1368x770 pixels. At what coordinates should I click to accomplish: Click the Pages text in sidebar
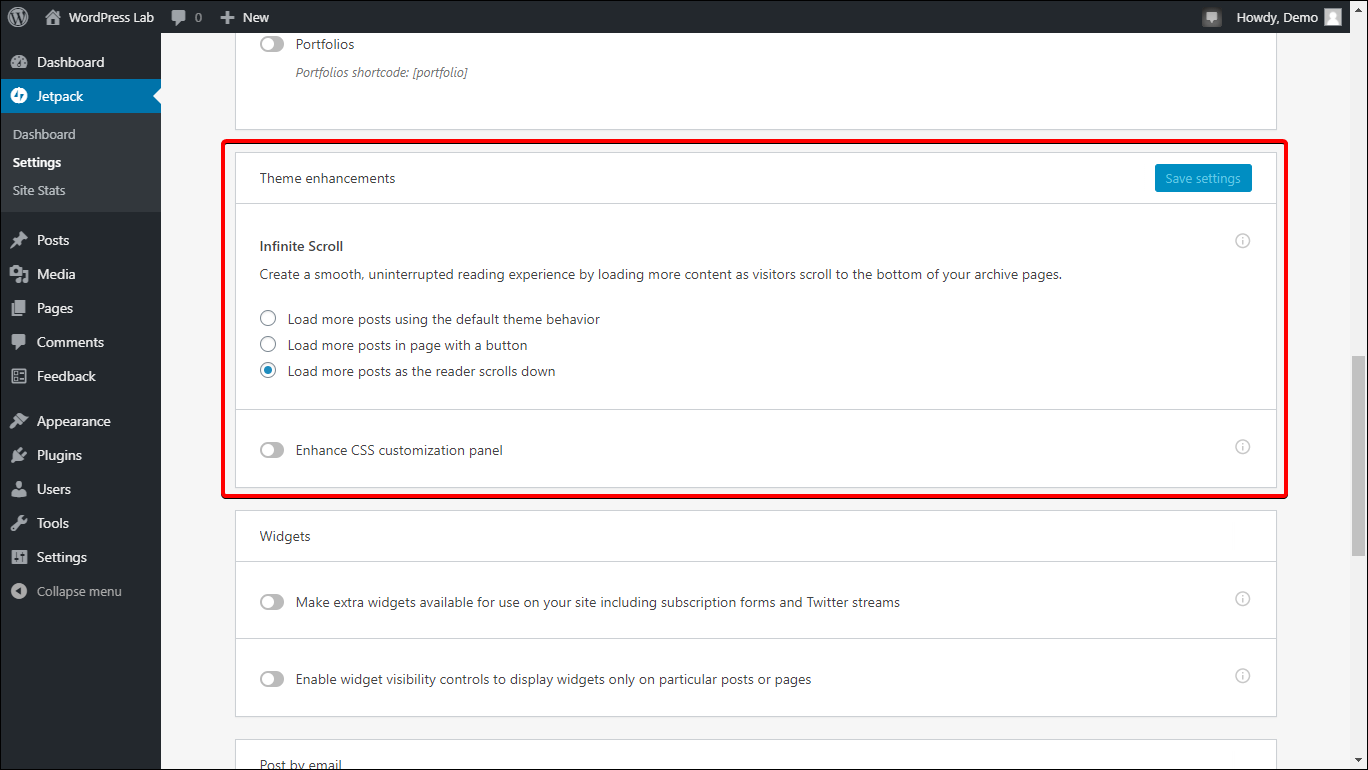[x=55, y=308]
